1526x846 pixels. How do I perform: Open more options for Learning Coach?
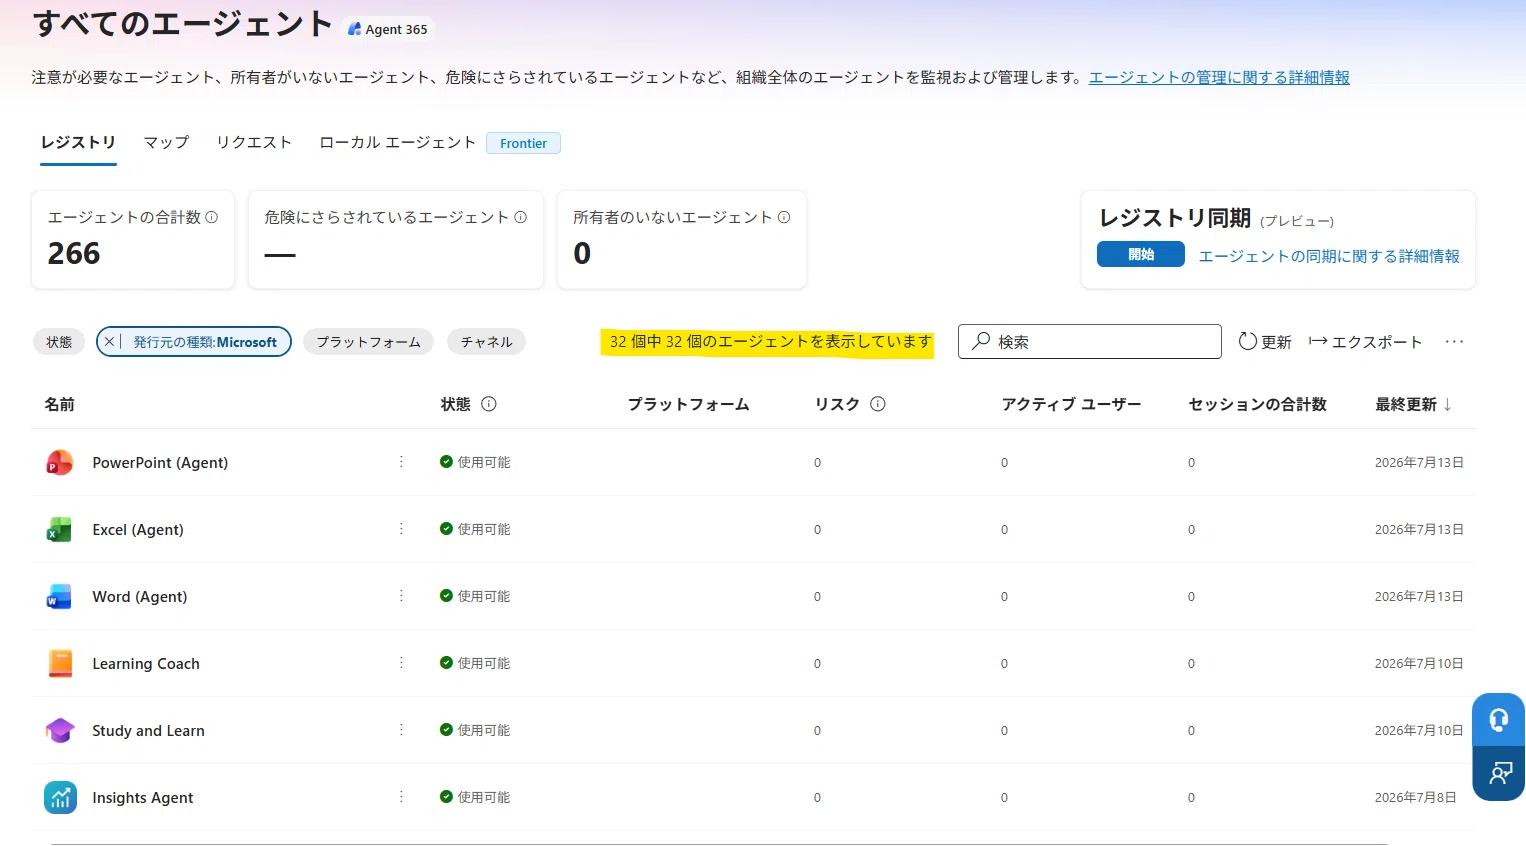pyautogui.click(x=401, y=663)
